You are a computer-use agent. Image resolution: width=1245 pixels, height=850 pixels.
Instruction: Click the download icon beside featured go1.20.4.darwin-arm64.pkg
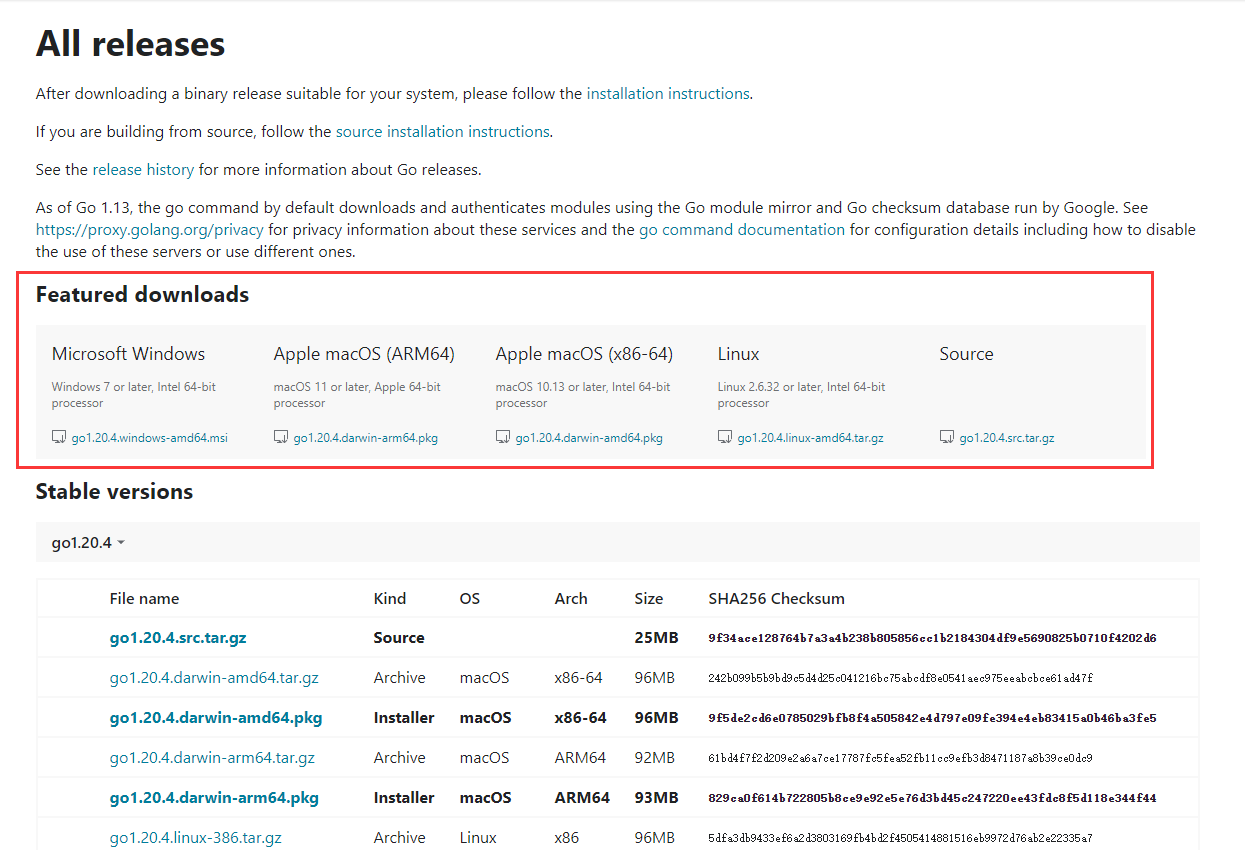point(281,437)
